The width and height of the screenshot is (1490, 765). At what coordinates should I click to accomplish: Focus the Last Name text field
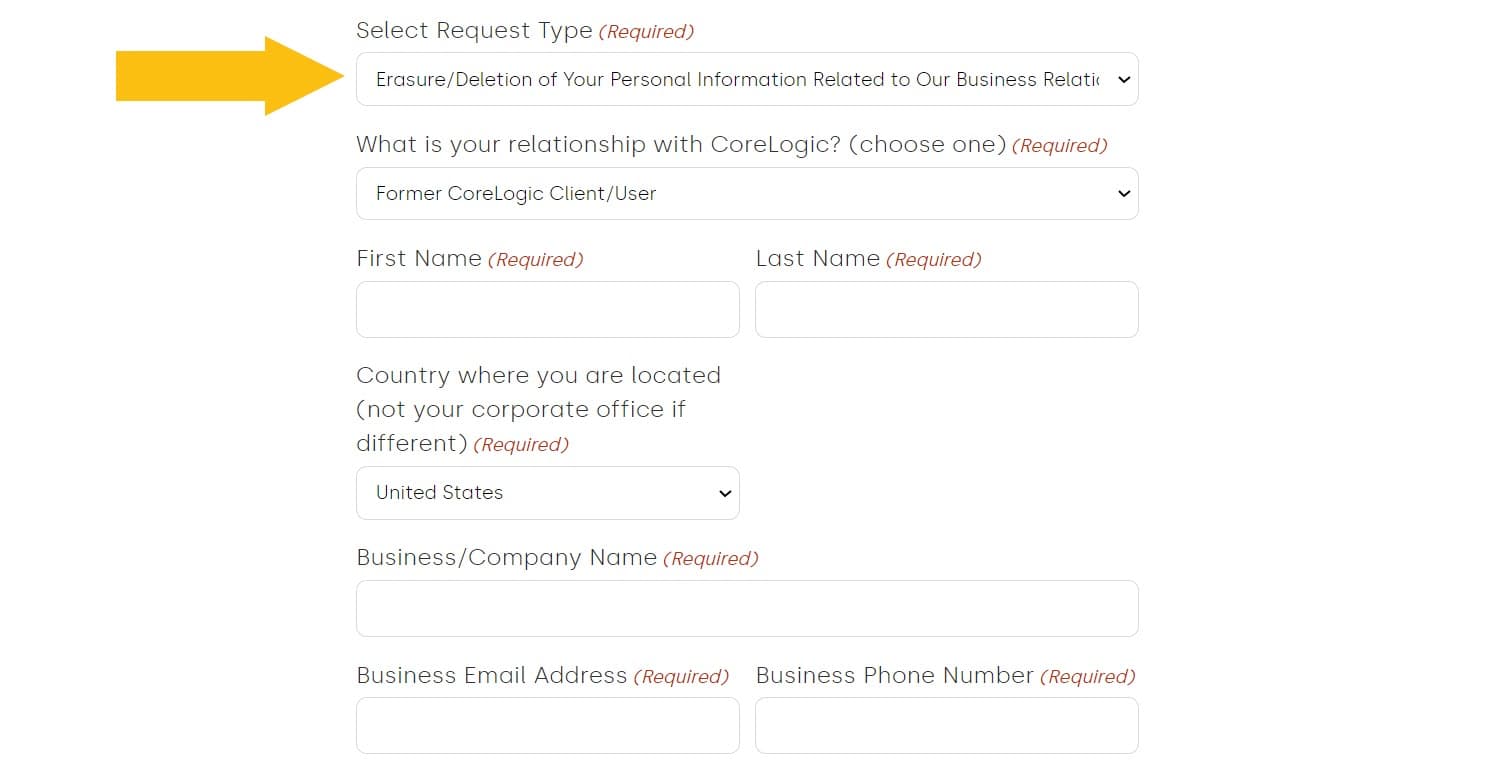pyautogui.click(x=946, y=309)
